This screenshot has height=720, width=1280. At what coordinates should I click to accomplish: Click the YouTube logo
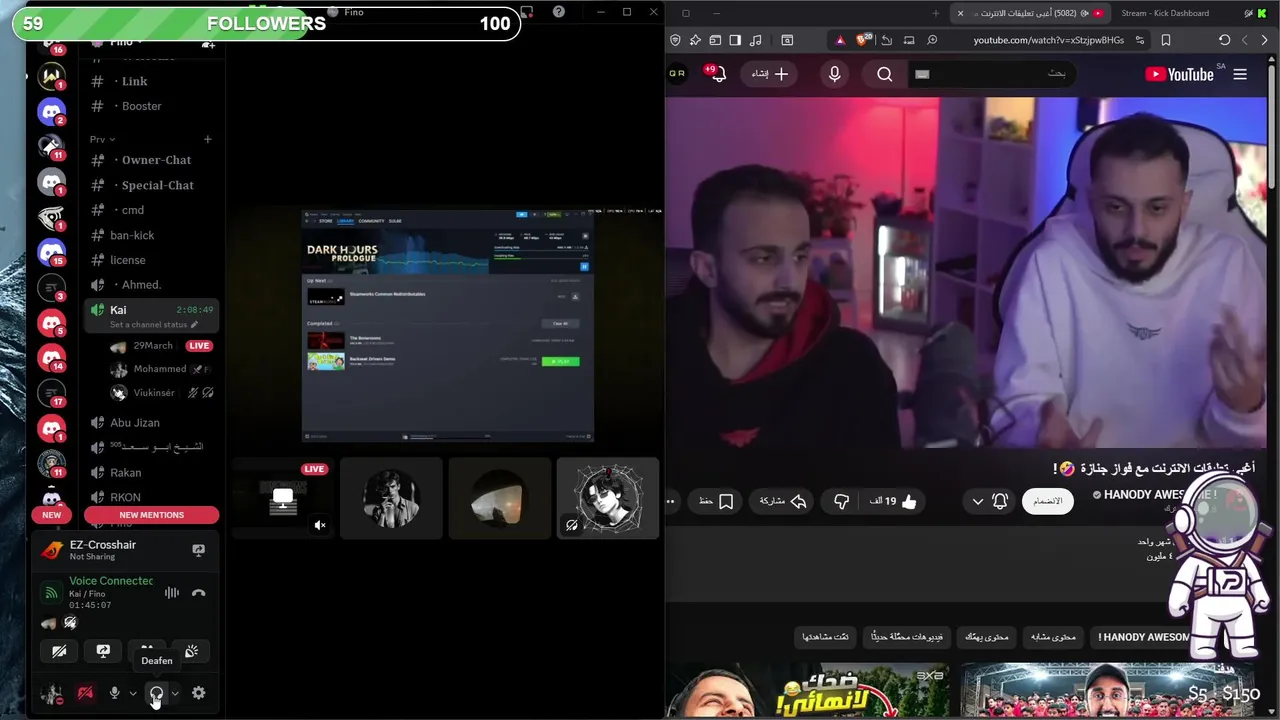(x=1180, y=74)
